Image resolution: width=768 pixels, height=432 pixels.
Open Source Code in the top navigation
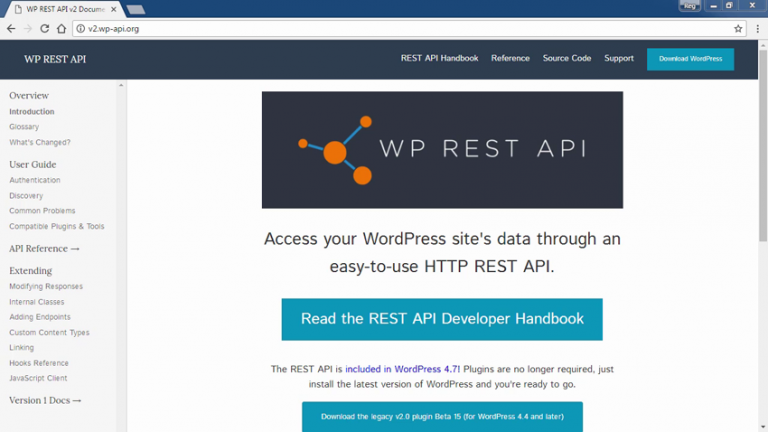[567, 58]
